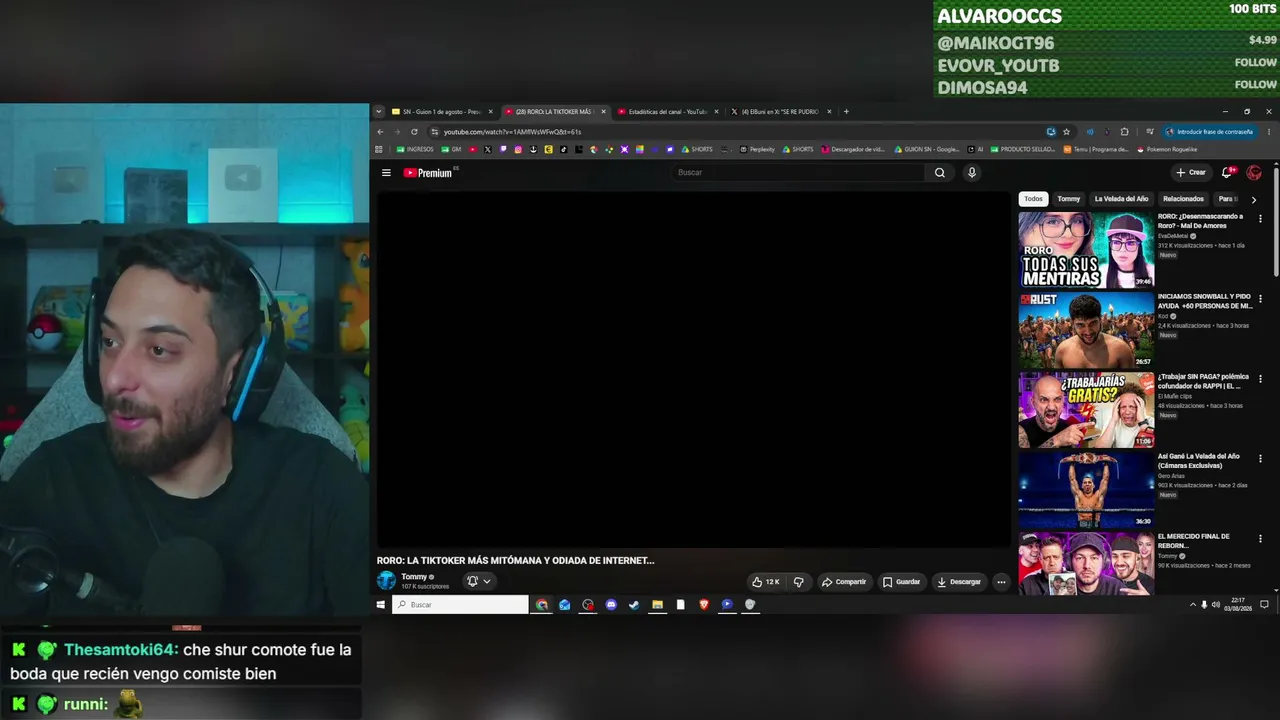
Task: Go to YouTube Premium home logo
Action: pos(428,173)
